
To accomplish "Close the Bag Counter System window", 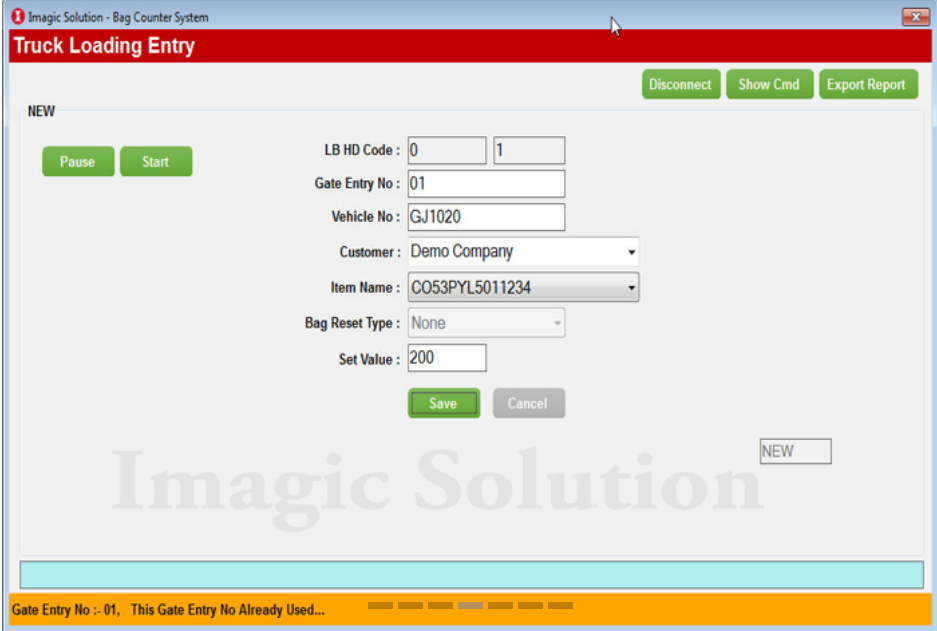I will coord(915,17).
